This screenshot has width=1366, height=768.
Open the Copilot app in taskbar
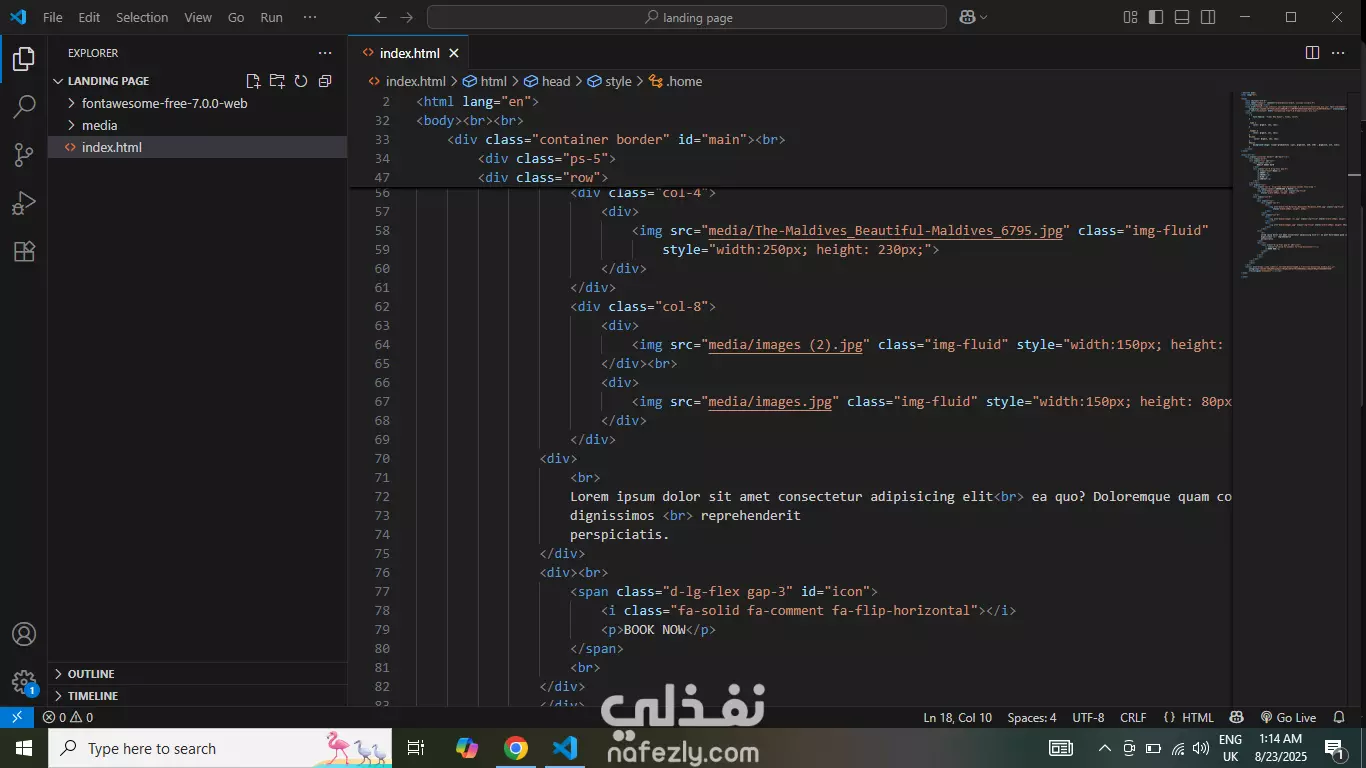tap(467, 748)
